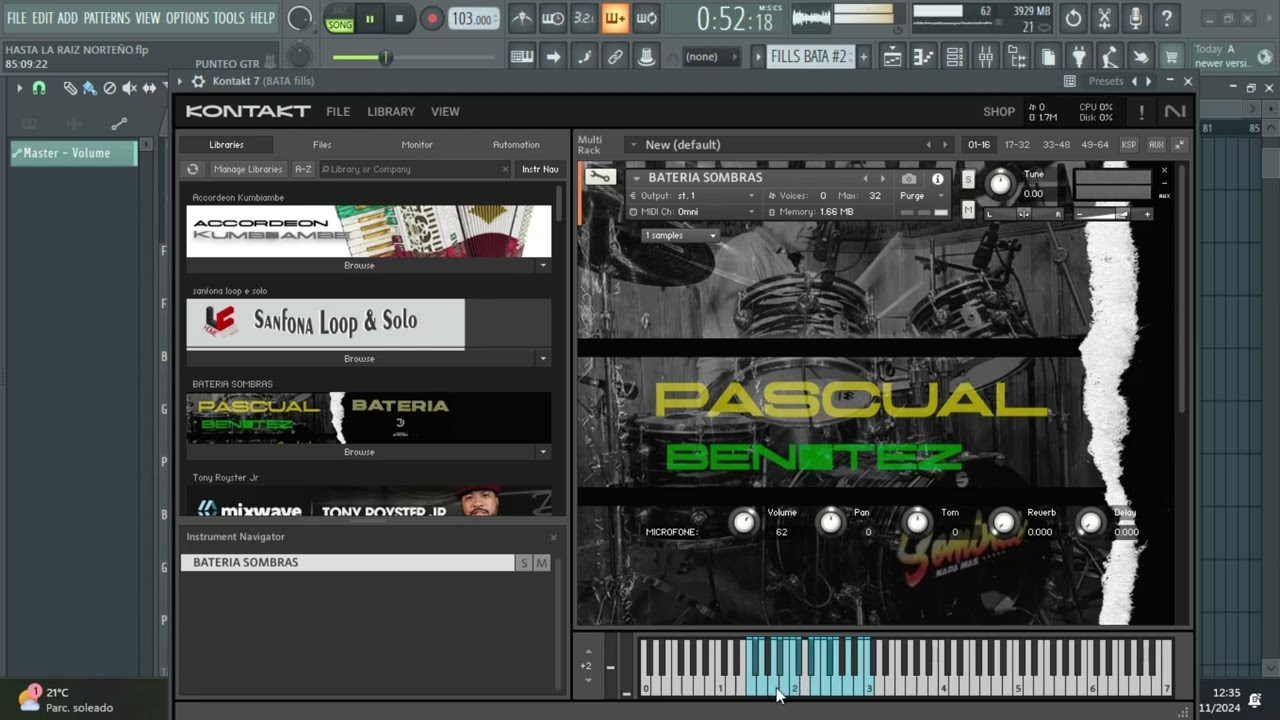The height and width of the screenshot is (720, 1280).
Task: Click the Library or Company search field
Action: [x=415, y=169]
